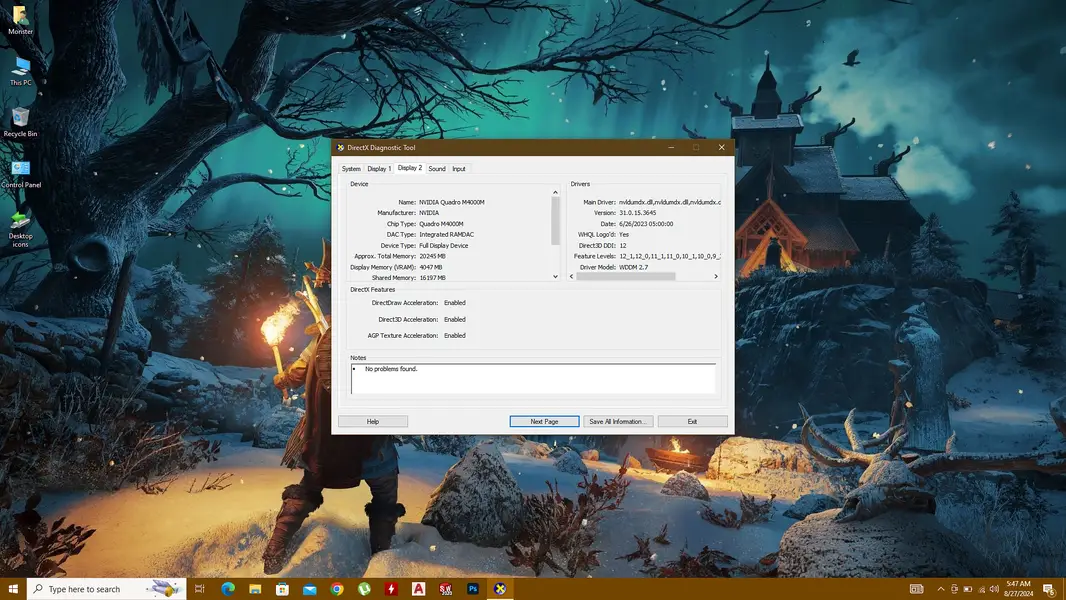Click the Device list scroll up arrow
1066x600 pixels.
click(555, 192)
